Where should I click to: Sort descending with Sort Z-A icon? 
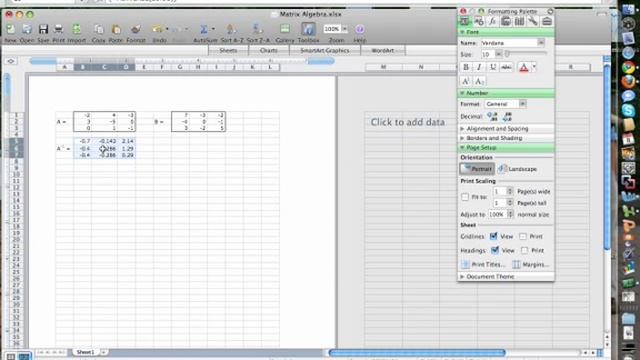tap(257, 29)
